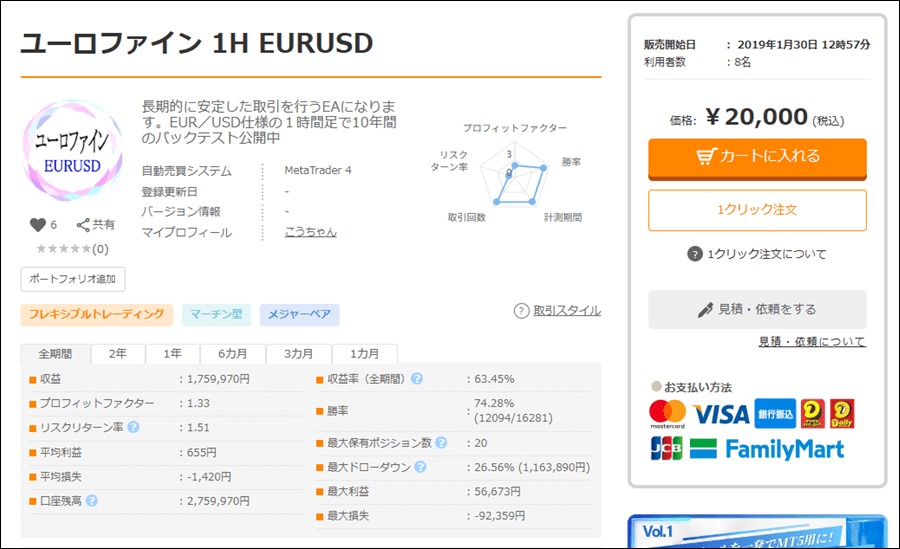Switch to the 1カ月 tab

[x=364, y=354]
